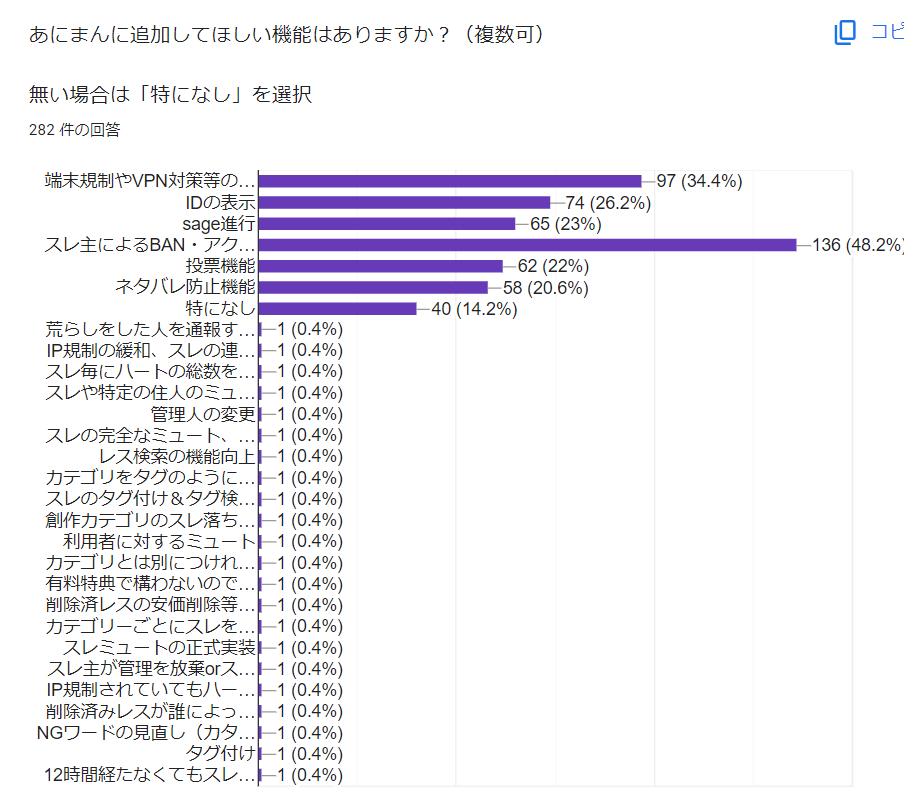
Task: Click the 74 (26.2%) value label
Action: click(x=608, y=203)
